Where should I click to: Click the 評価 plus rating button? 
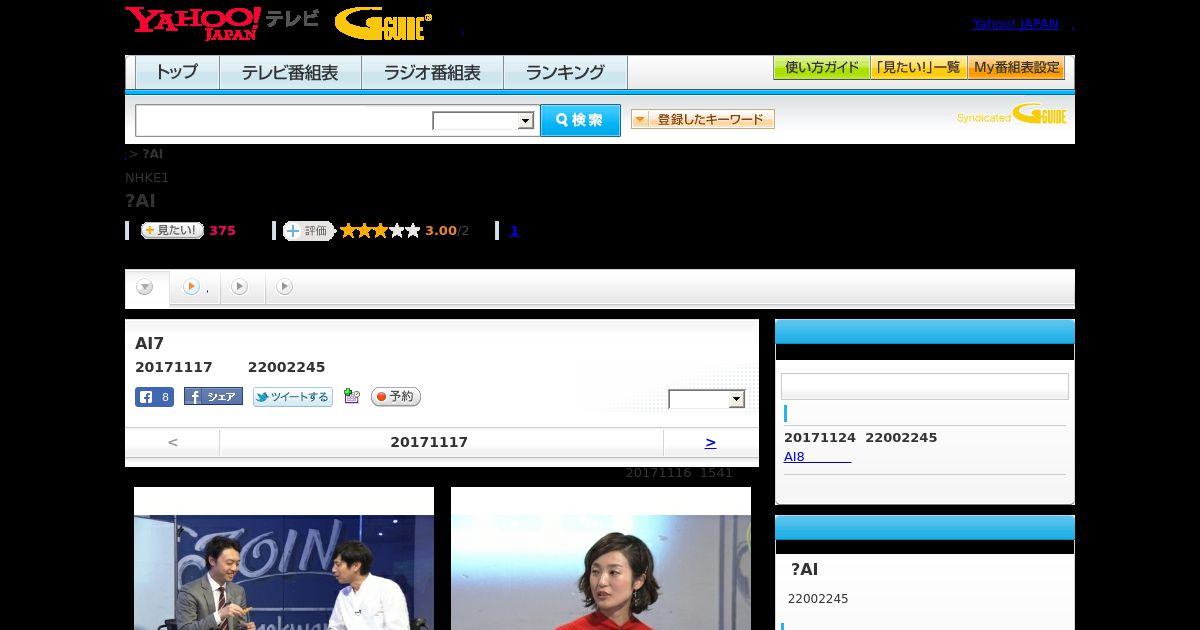point(308,231)
